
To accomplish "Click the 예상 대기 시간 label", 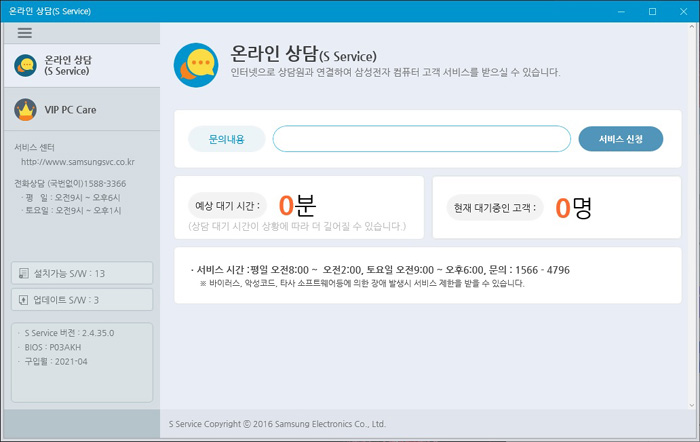I will [x=227, y=206].
